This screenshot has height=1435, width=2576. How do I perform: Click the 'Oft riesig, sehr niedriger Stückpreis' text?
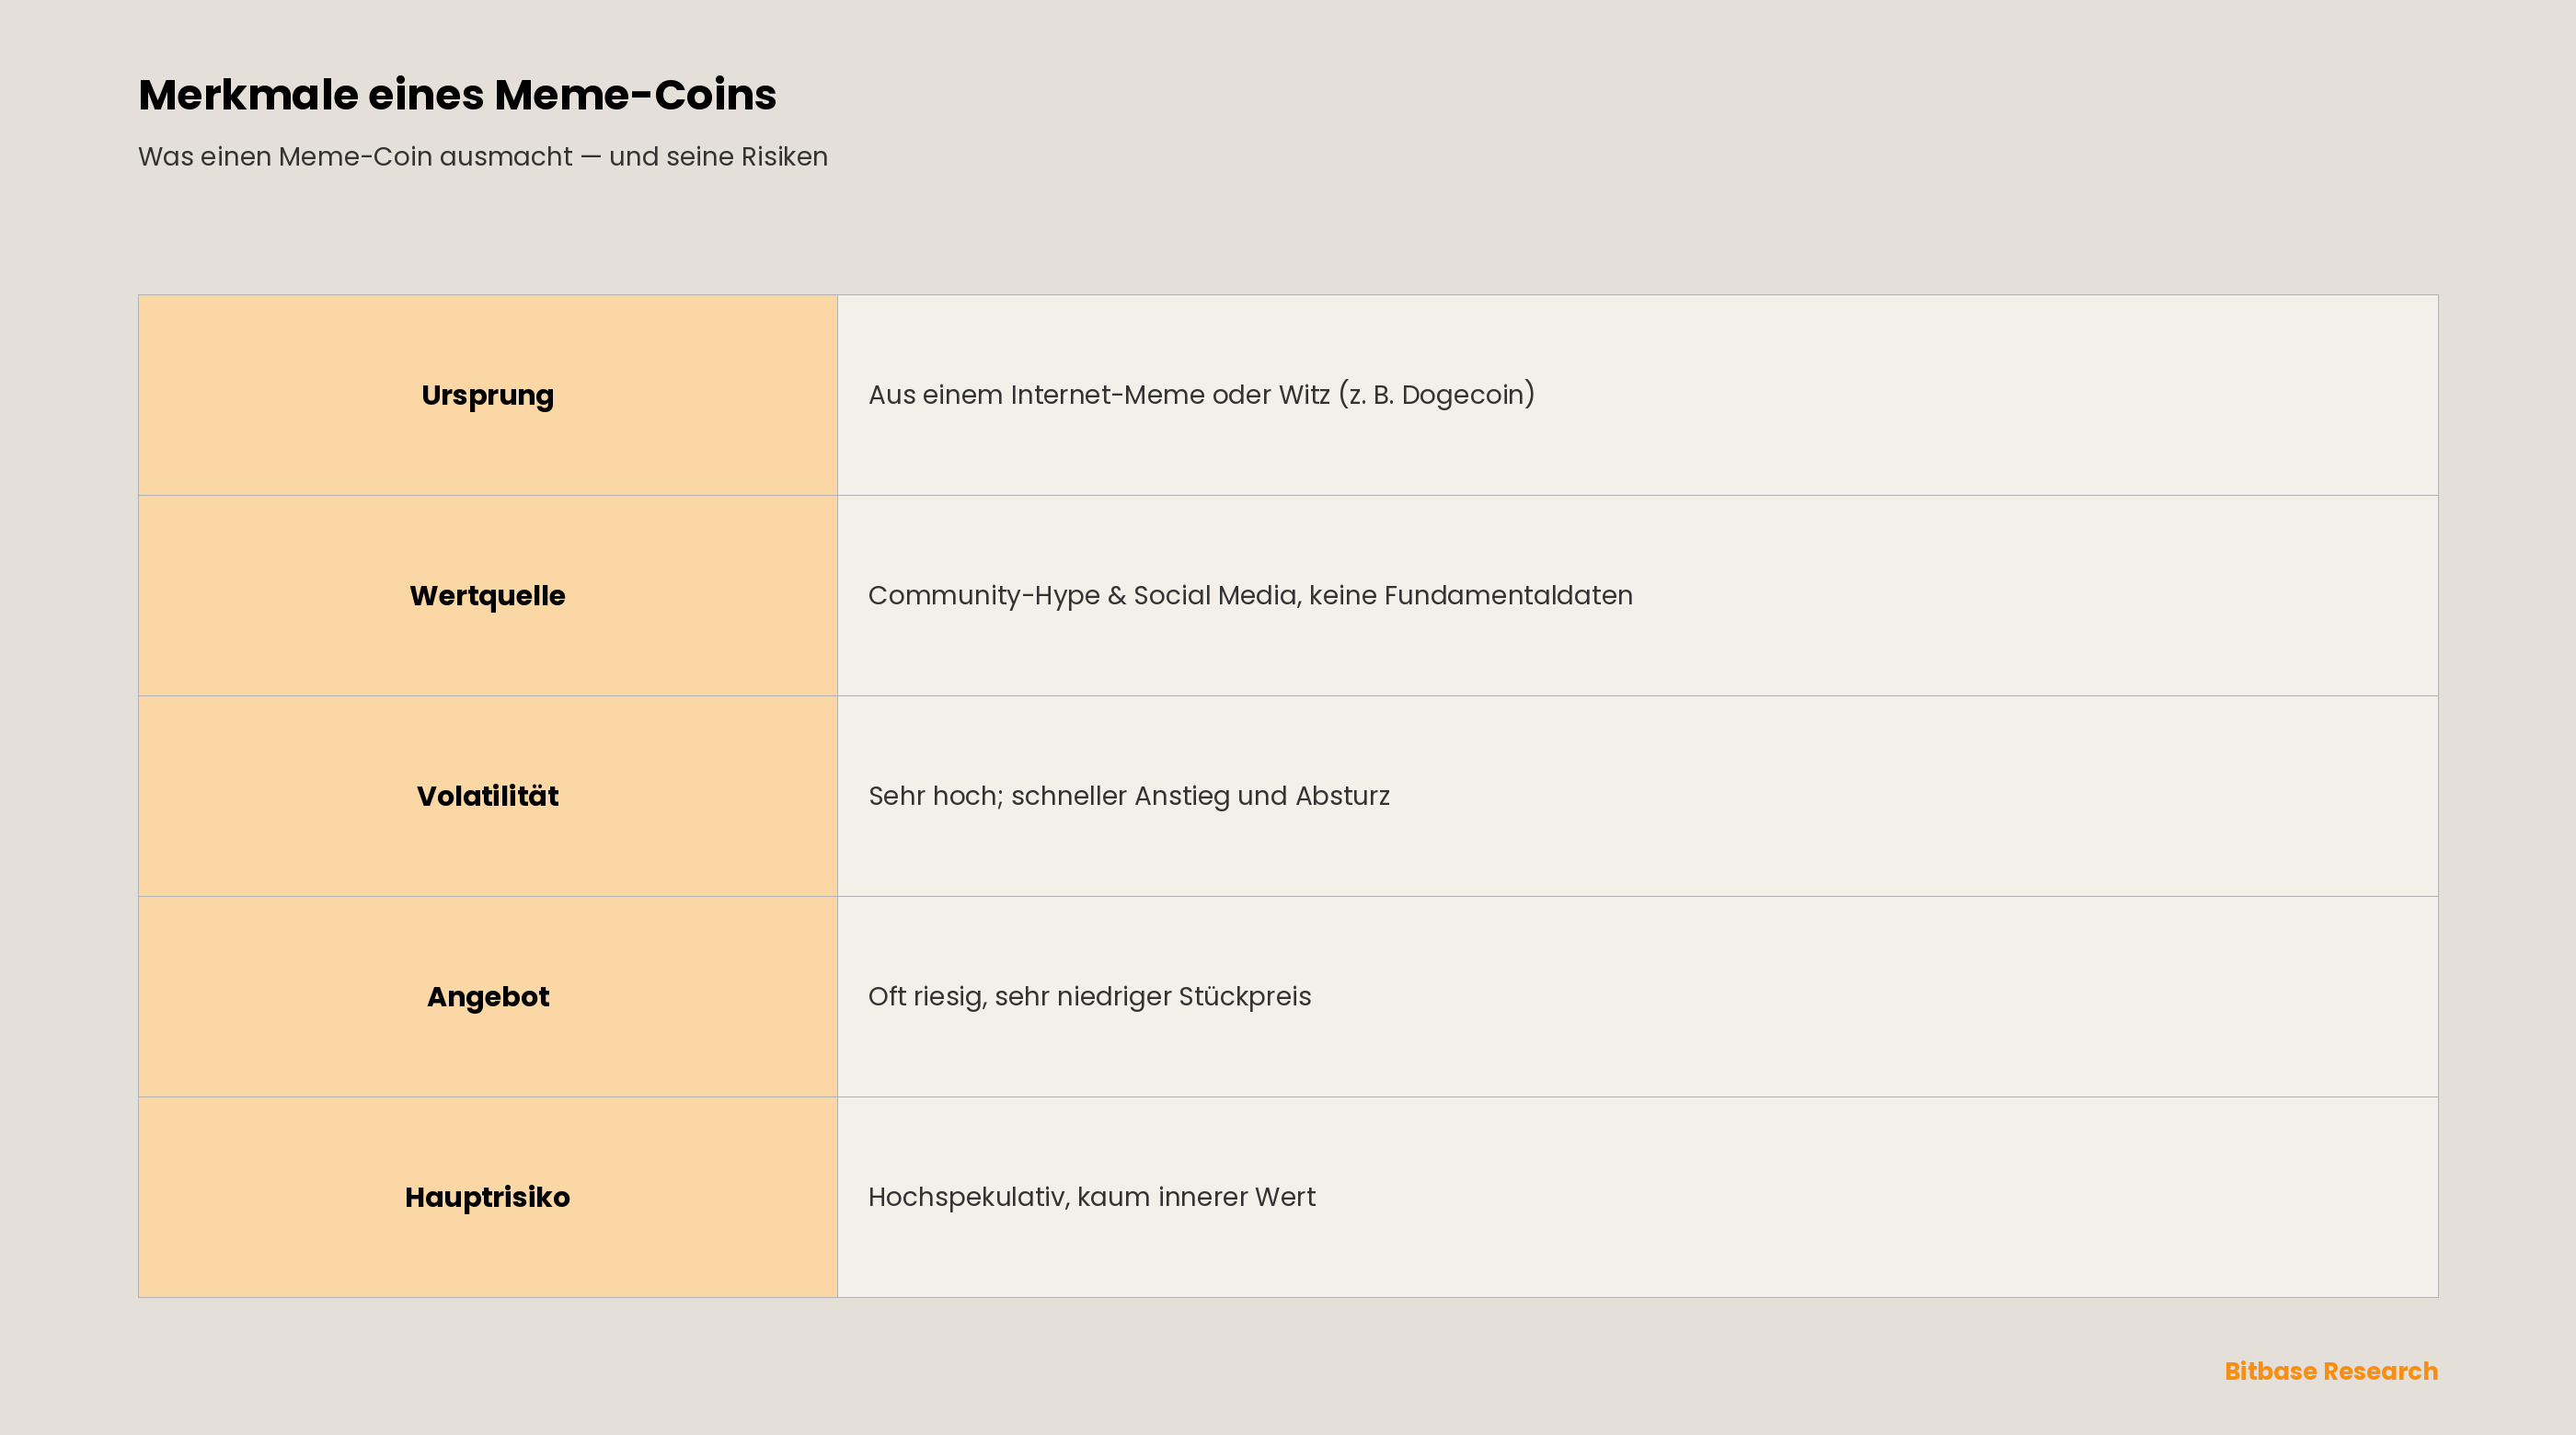point(1089,997)
